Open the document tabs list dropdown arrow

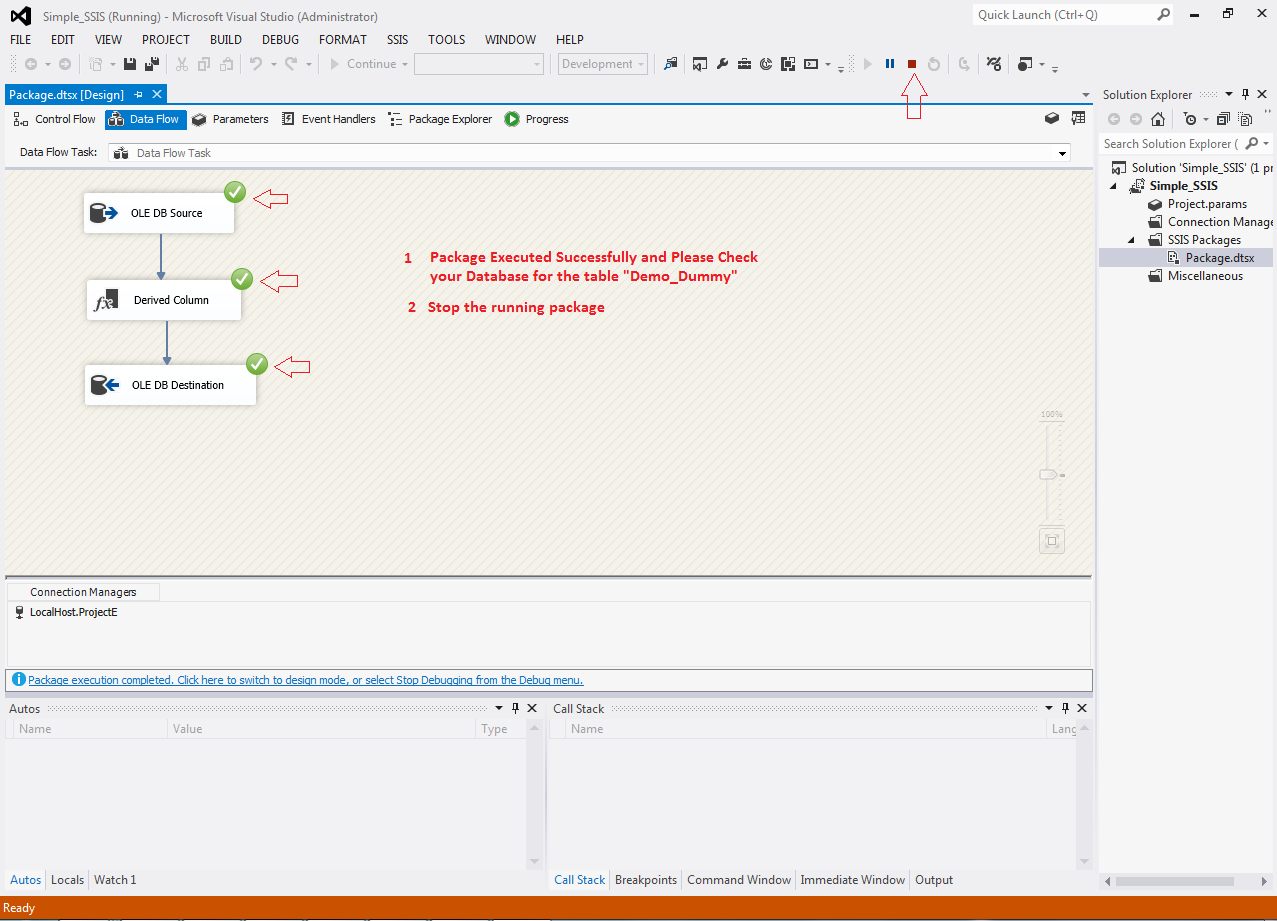coord(1086,95)
